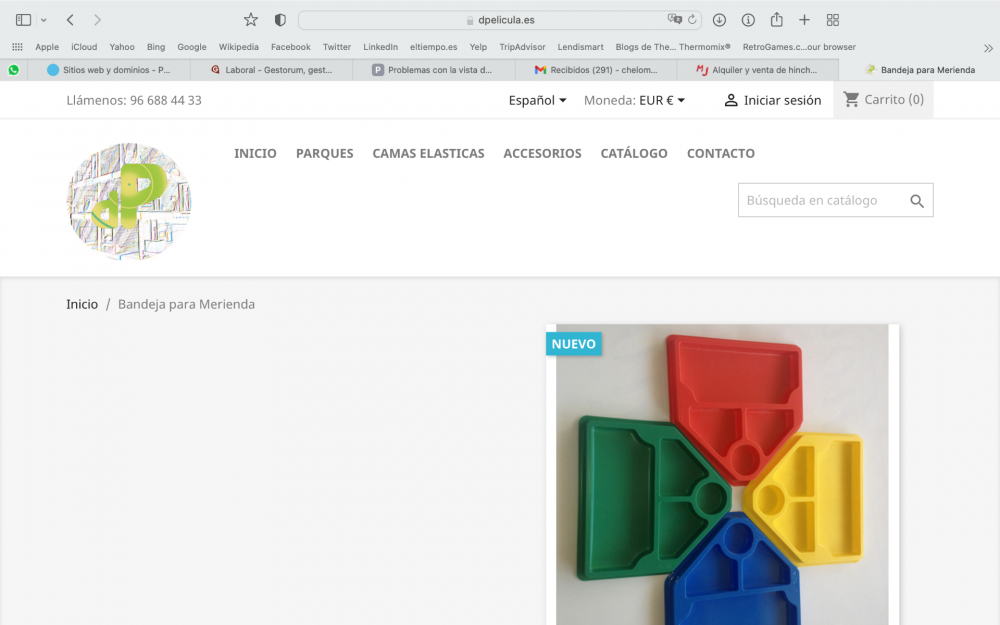Open the Twitter bookmark
This screenshot has width=1000, height=625.
337,47
